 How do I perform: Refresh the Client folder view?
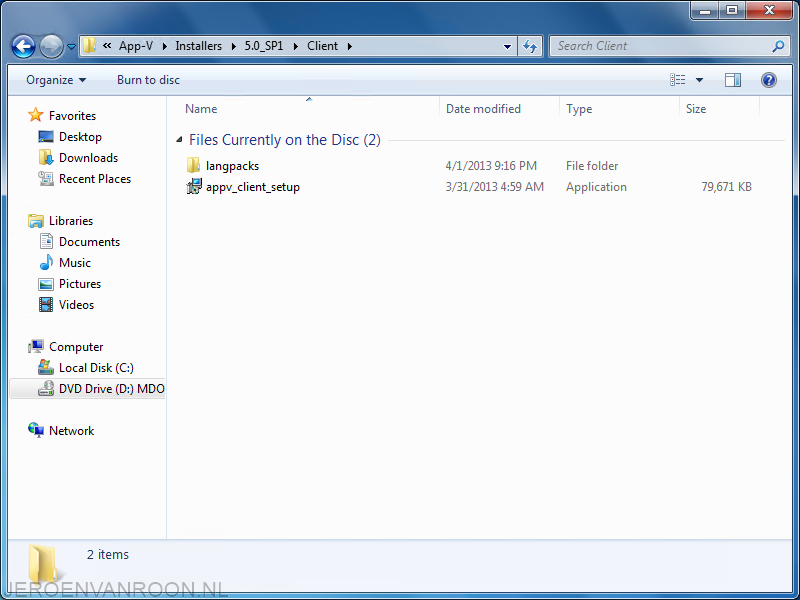(x=530, y=46)
